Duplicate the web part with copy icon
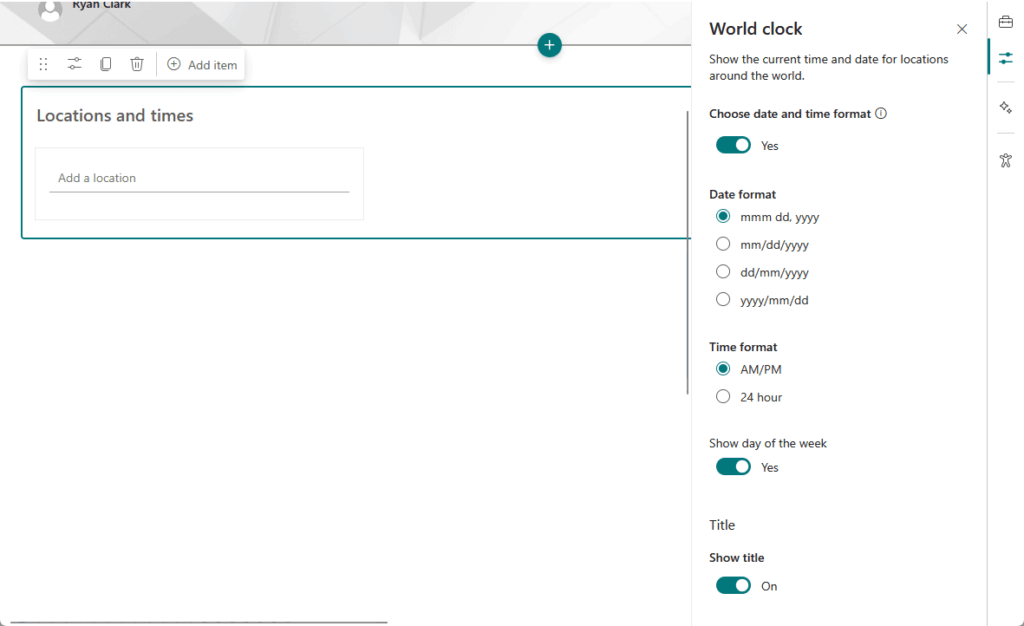Image resolution: width=1024 pixels, height=626 pixels. 105,64
